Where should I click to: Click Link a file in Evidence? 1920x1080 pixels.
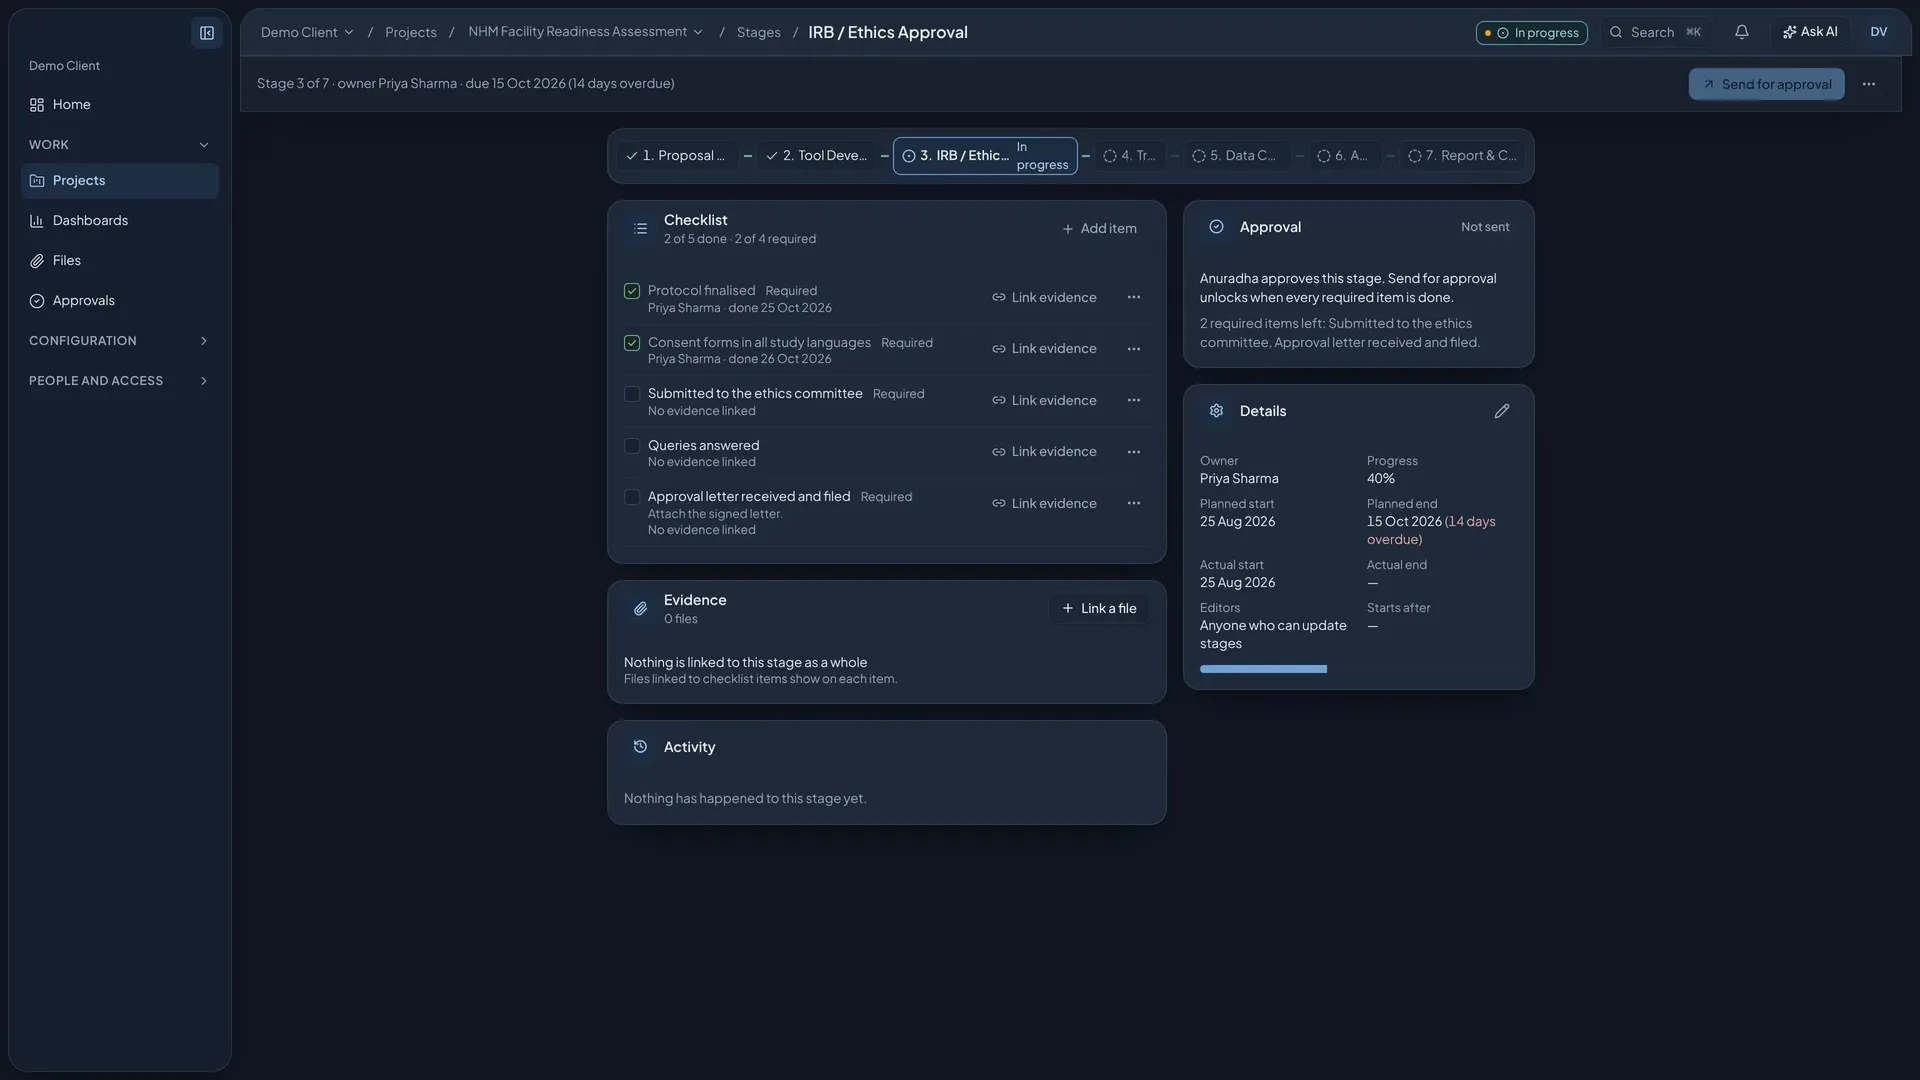[1098, 609]
